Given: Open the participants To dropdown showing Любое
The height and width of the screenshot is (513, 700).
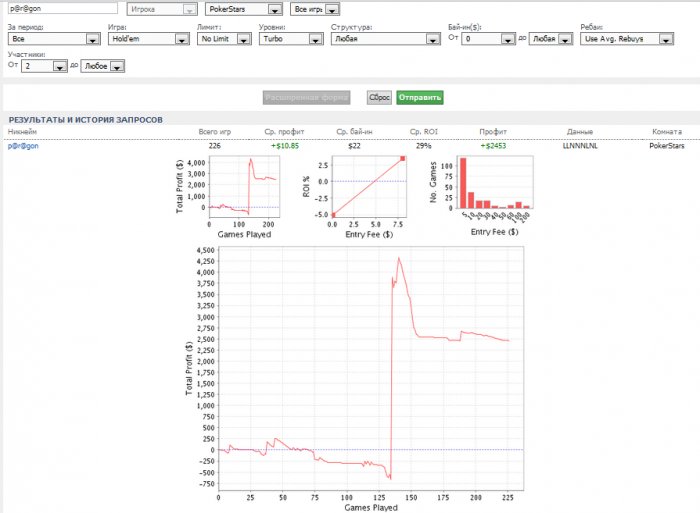Looking at the screenshot, I should pos(103,66).
